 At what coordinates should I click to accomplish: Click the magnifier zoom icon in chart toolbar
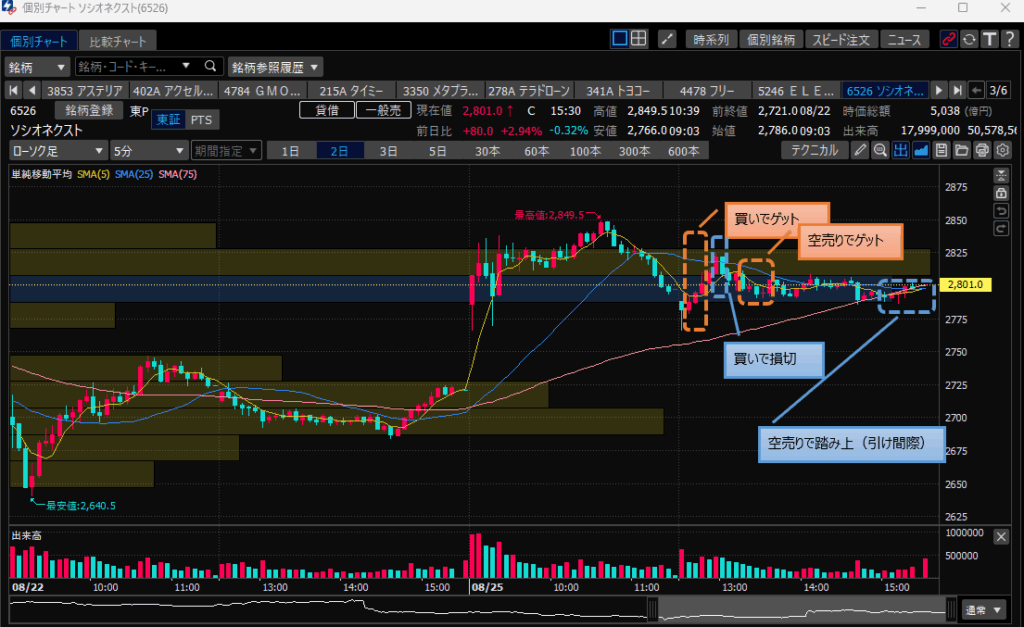point(880,151)
